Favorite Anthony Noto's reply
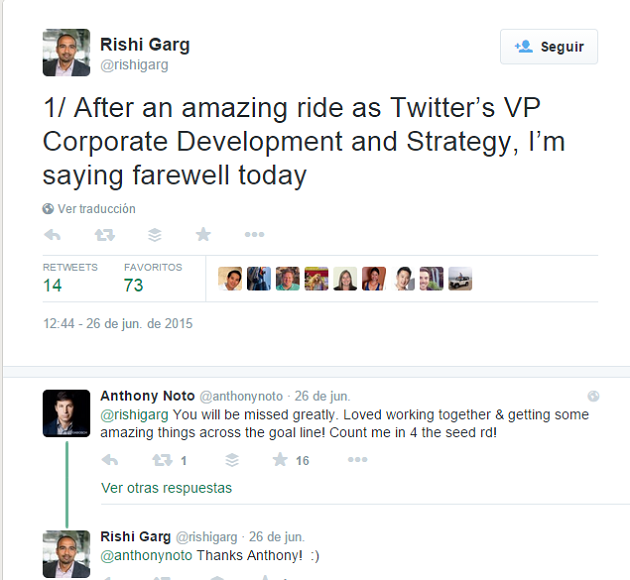Screen dimensions: 630x580 click(x=281, y=460)
